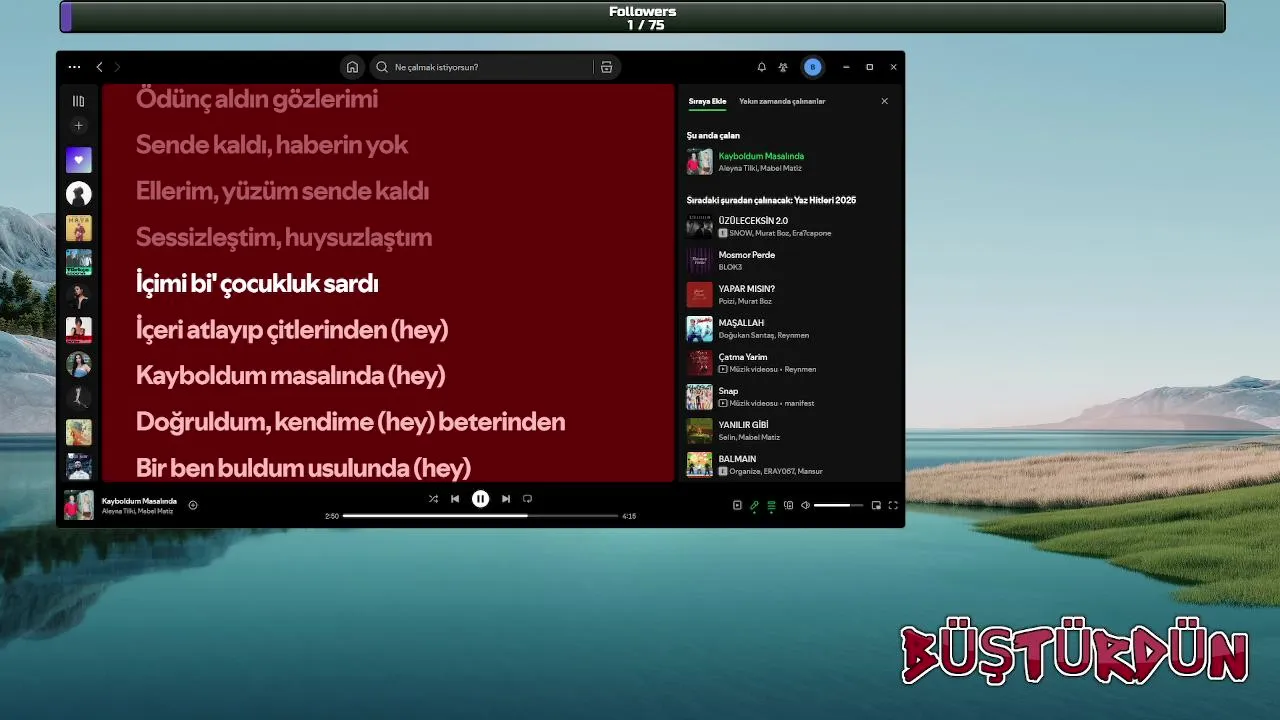Open the three-dots app menu
The image size is (1280, 720).
coord(74,67)
